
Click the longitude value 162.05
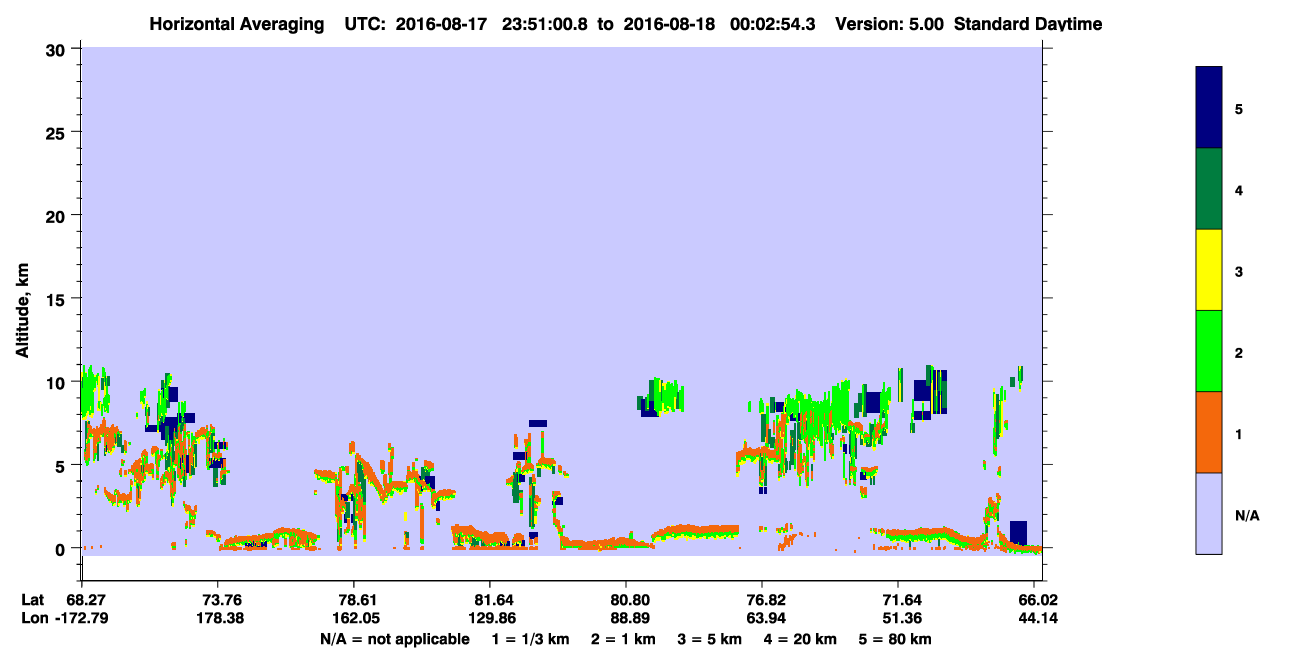(354, 618)
